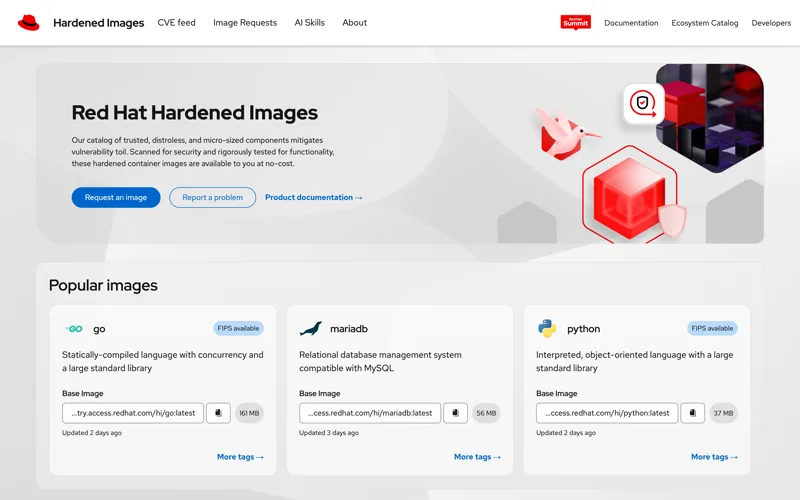The width and height of the screenshot is (800, 500).
Task: Click the Base Image label on python card
Action: pos(557,393)
